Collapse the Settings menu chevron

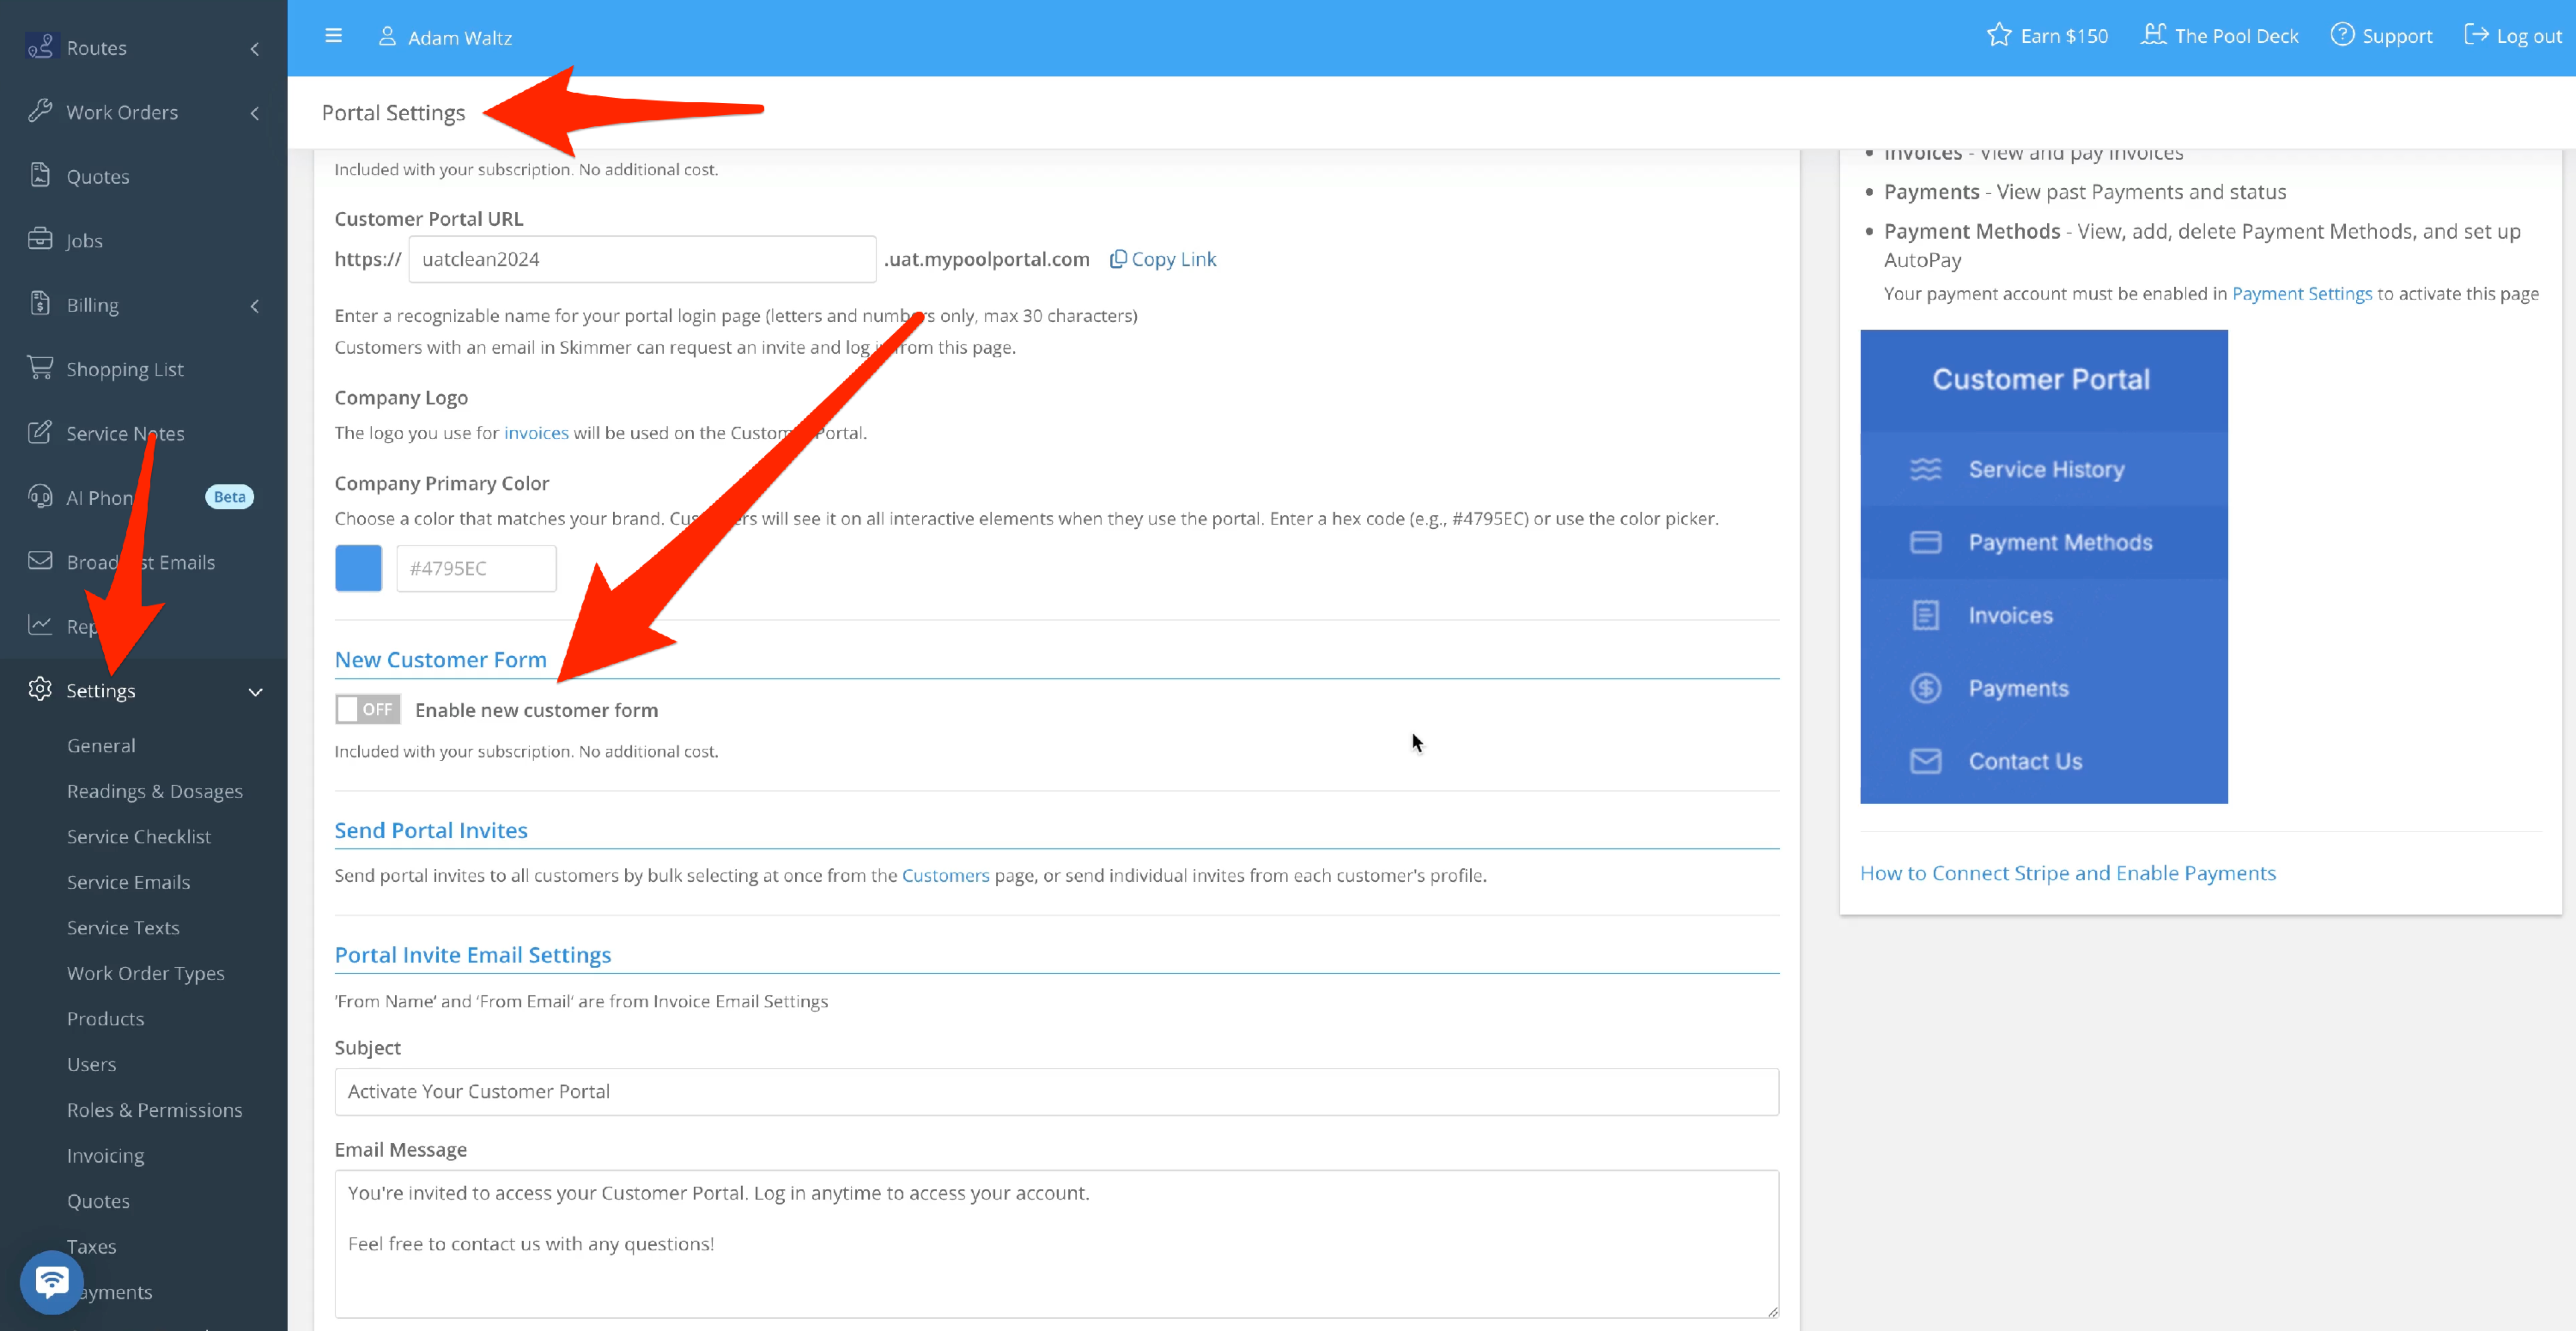tap(255, 691)
